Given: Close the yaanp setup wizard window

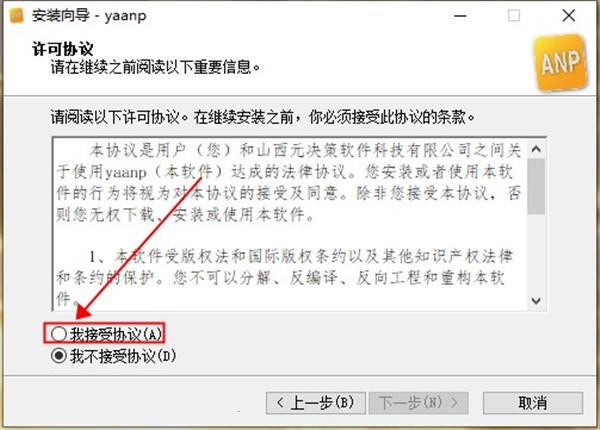Looking at the screenshot, I should click(569, 16).
